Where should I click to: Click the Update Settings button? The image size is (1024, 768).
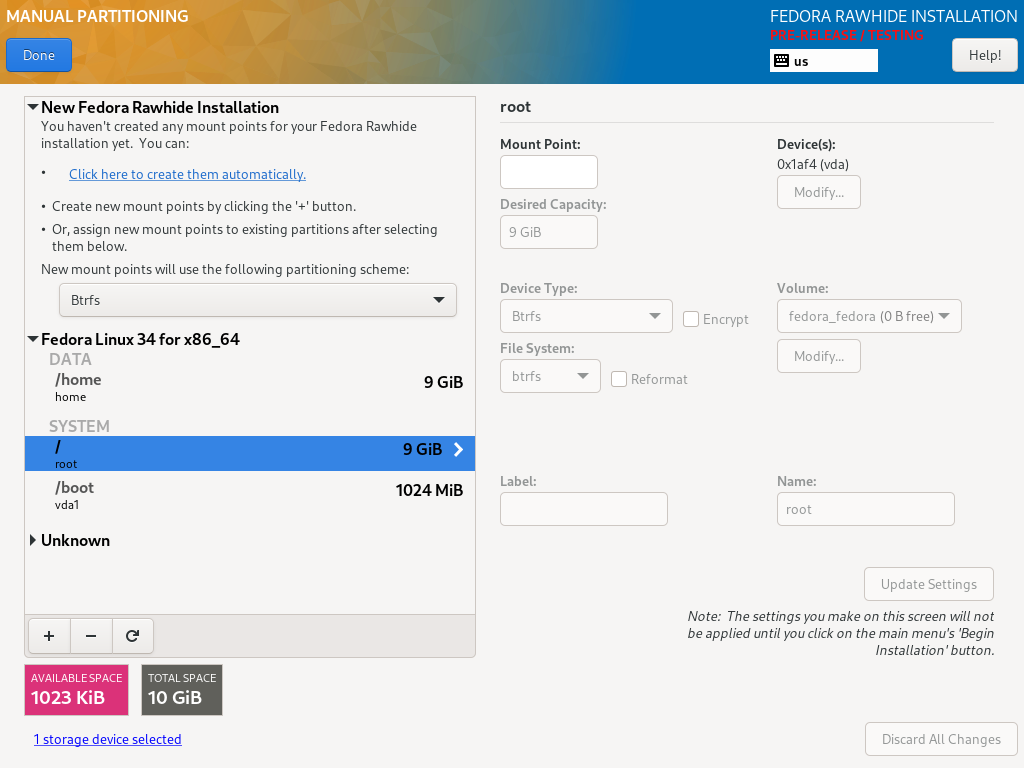(929, 584)
